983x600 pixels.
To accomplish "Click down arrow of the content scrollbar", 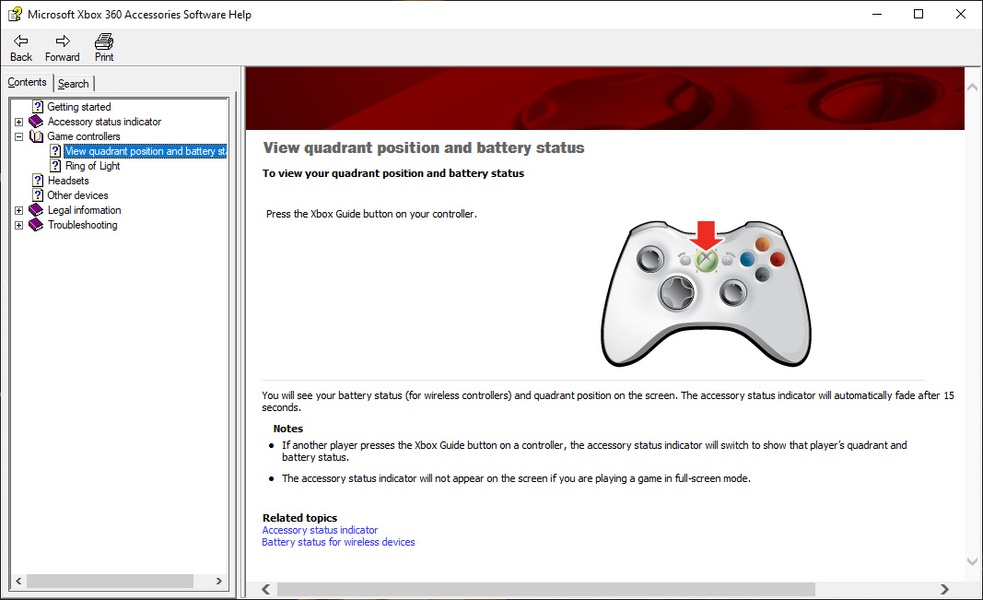I will pos(972,562).
